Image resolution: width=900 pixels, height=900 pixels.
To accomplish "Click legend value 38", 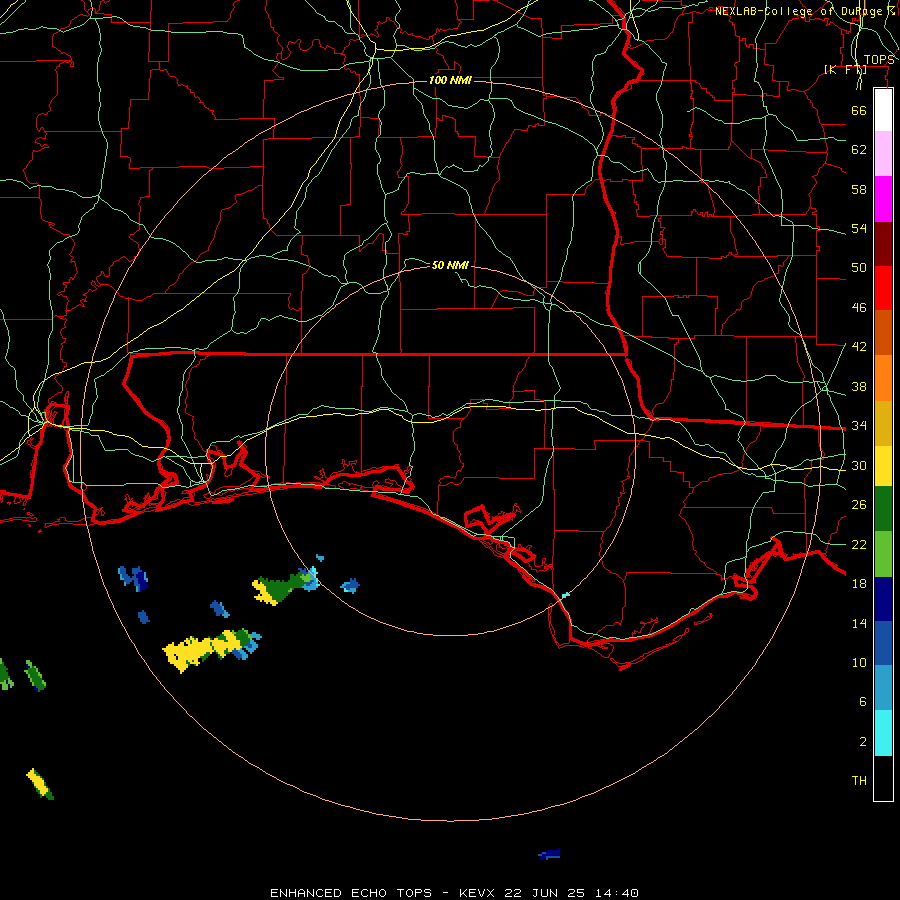I will [x=859, y=386].
